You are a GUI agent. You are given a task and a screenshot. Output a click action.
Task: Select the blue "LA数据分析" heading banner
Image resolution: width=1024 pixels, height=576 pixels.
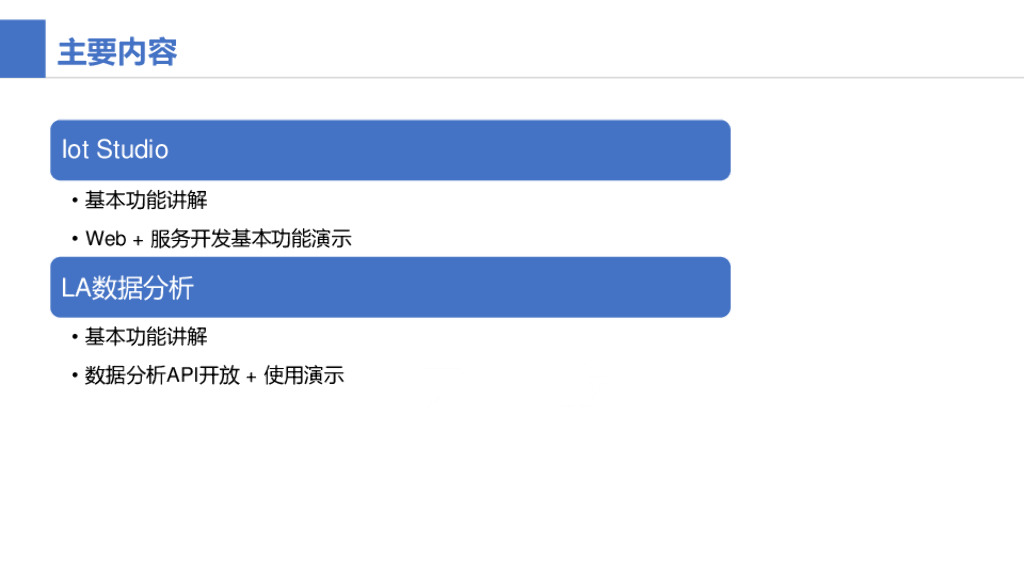pos(390,287)
